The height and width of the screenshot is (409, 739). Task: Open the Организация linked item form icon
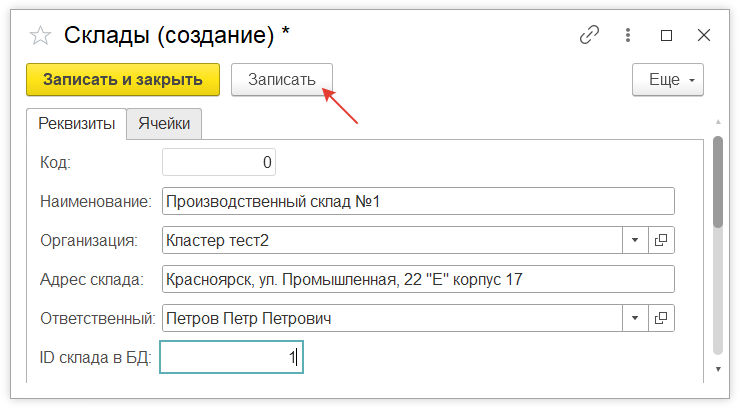point(662,240)
